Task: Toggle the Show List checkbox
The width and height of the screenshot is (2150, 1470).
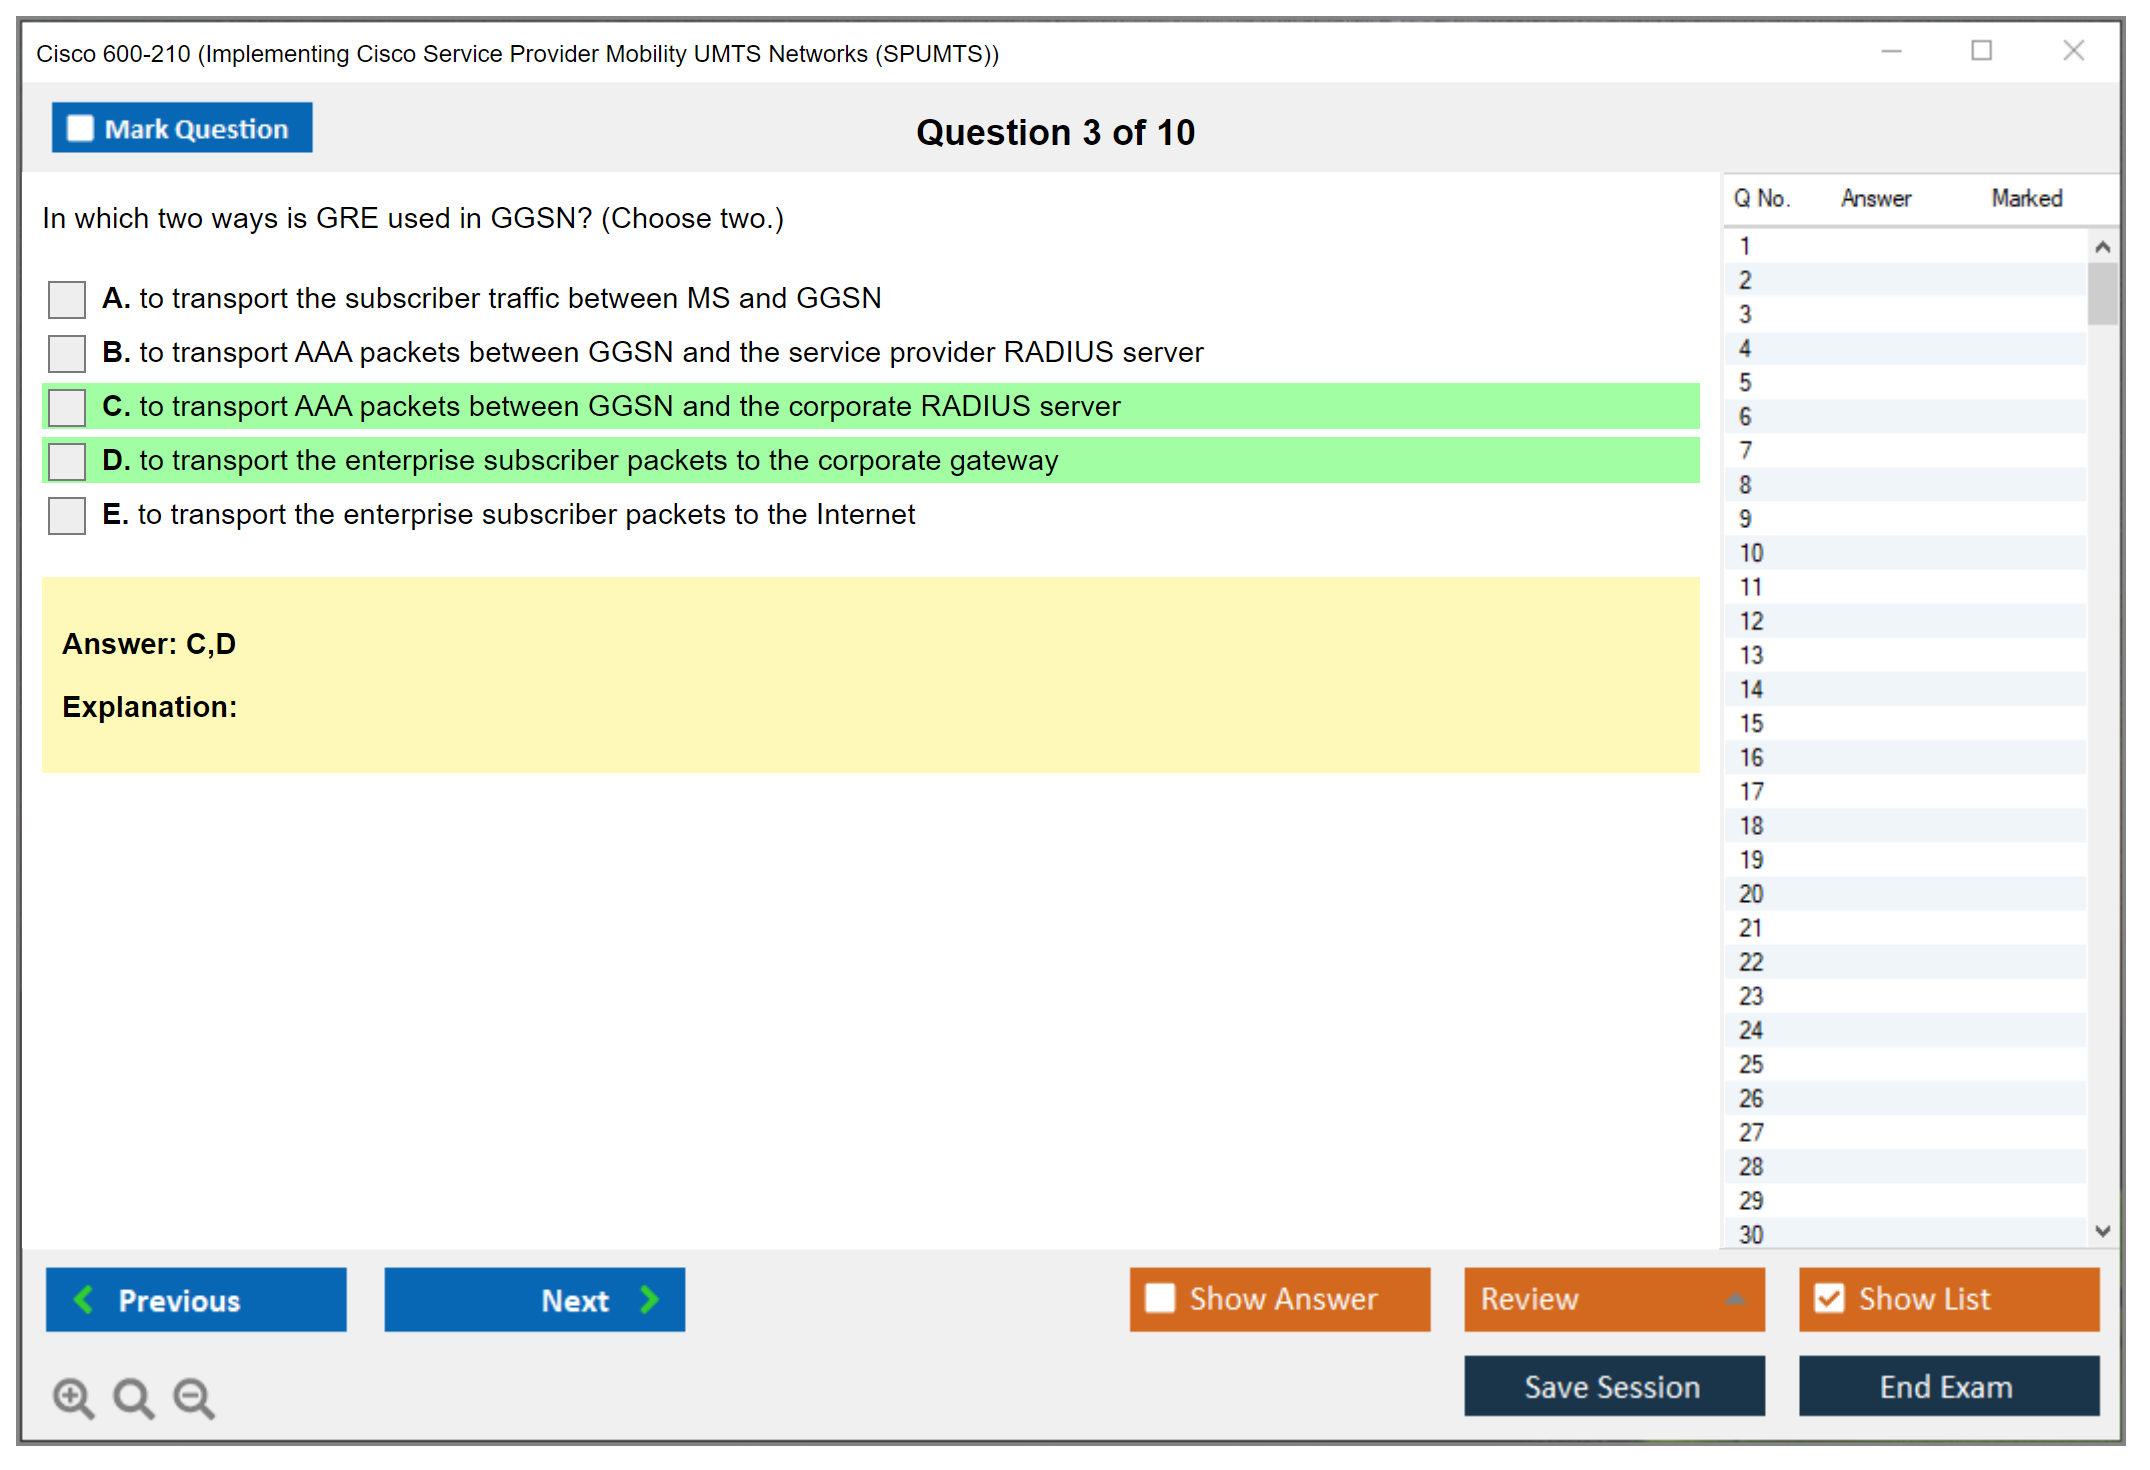Action: (x=1829, y=1298)
